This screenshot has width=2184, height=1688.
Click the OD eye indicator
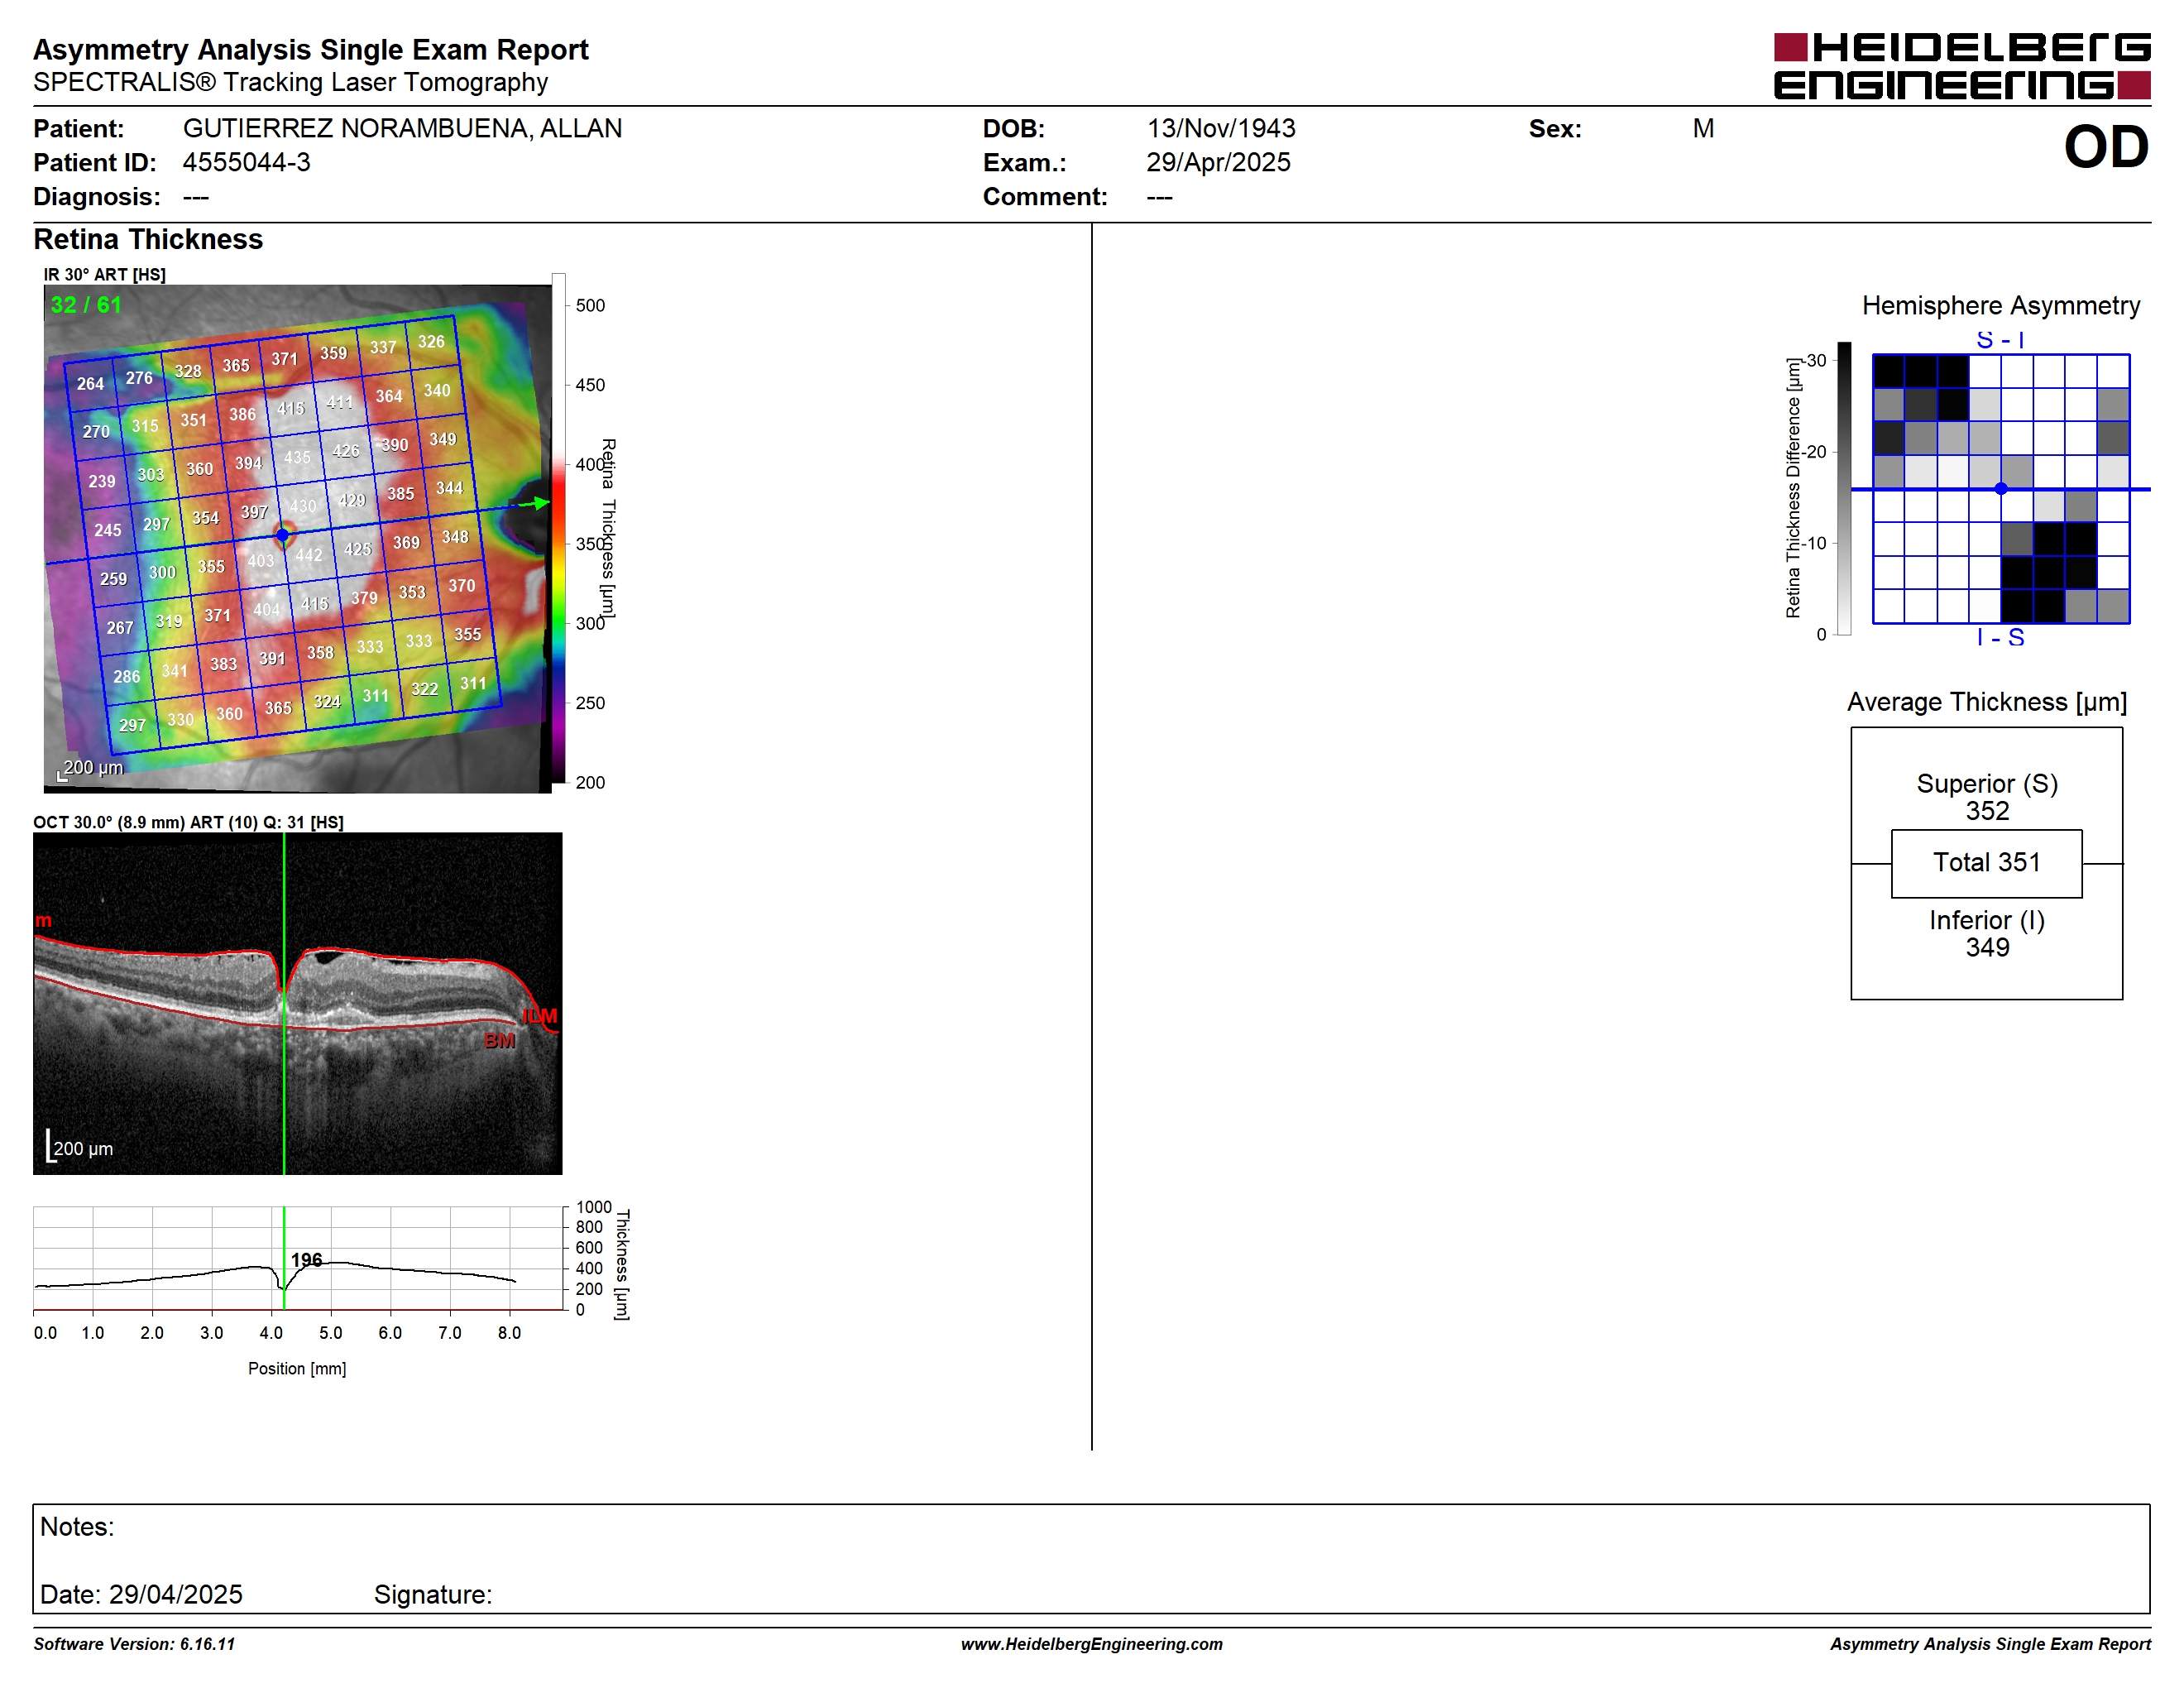(x=2106, y=147)
